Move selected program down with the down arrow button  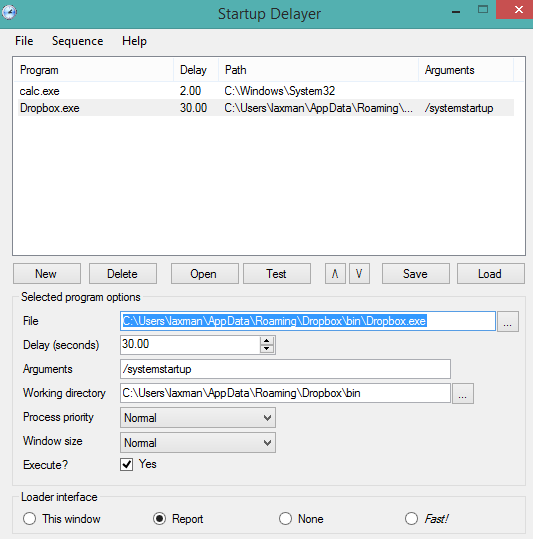(359, 274)
